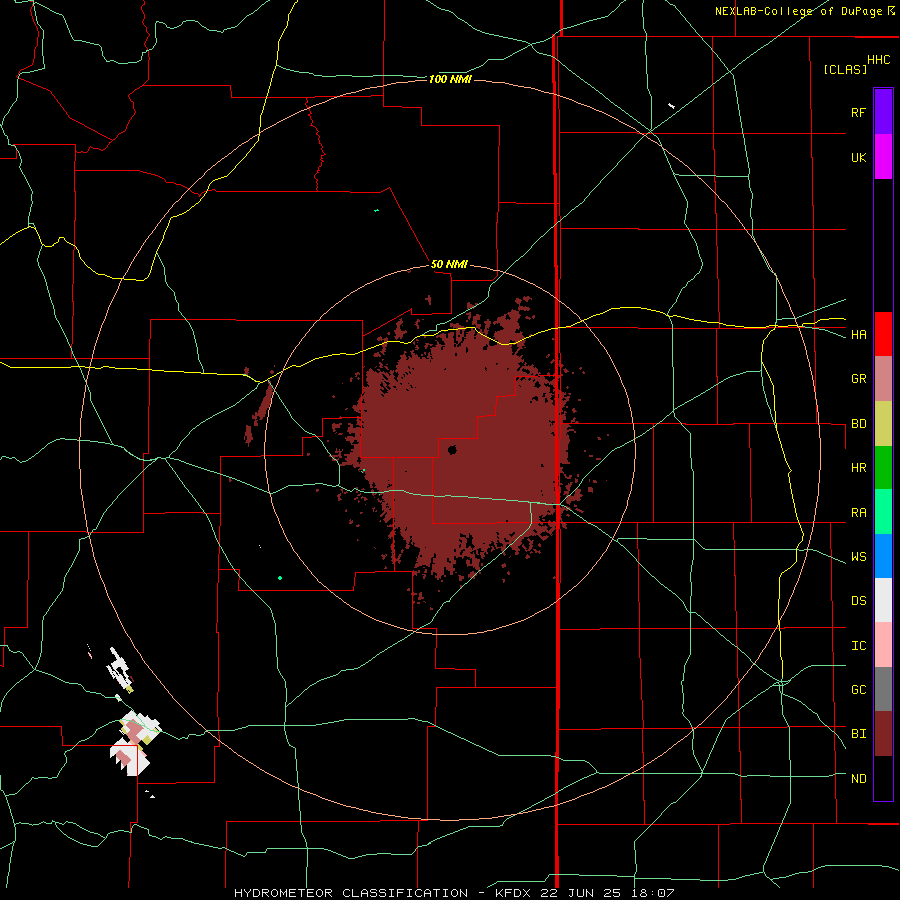Click the [CLAS] units label
This screenshot has height=900, width=900.
[845, 69]
